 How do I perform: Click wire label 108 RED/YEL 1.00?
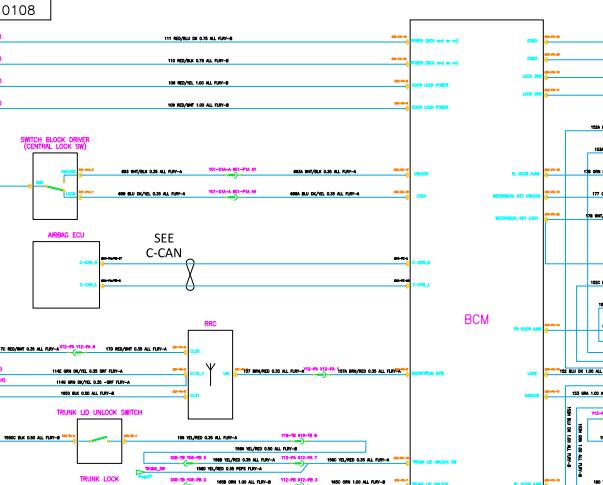(198, 83)
